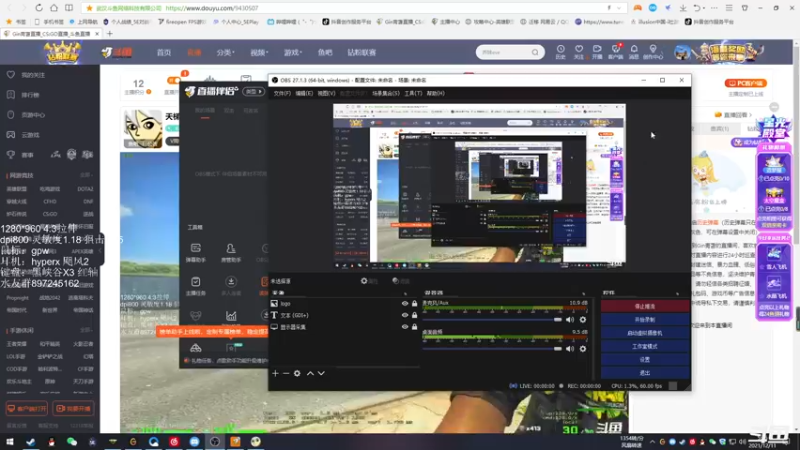
Task: Move the source down with the down arrow
Action: tap(321, 373)
